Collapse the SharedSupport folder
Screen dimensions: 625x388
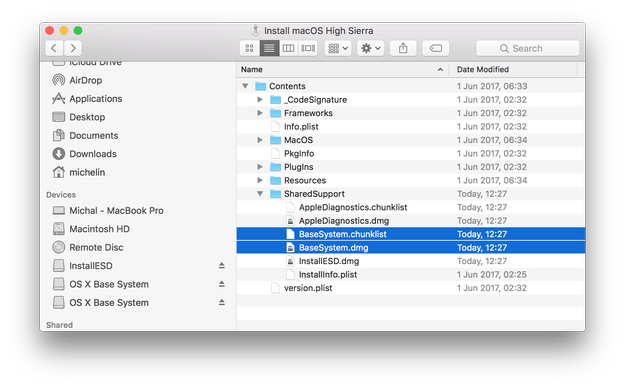tap(260, 193)
